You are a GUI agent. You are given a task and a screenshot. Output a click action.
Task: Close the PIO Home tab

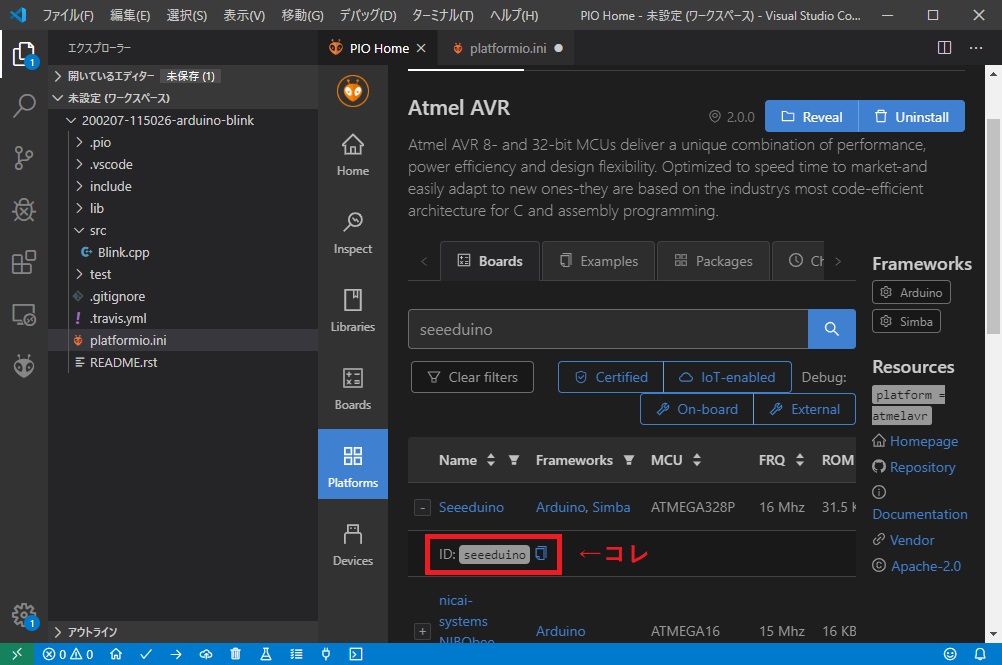pos(421,48)
